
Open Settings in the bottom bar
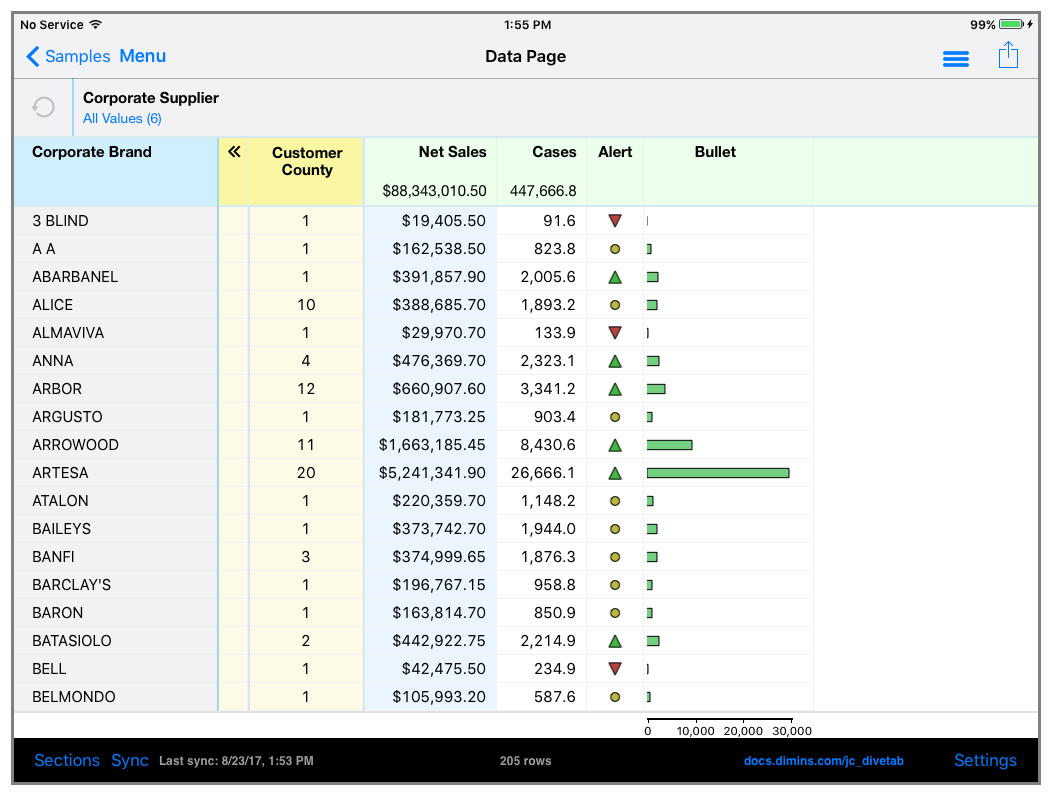(984, 760)
